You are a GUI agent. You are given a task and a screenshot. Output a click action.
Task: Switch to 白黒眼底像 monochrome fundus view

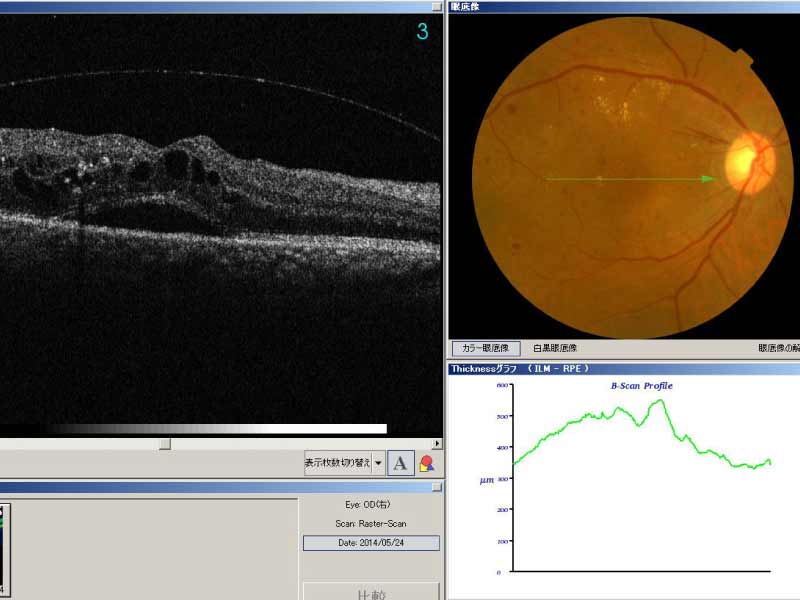tap(554, 349)
